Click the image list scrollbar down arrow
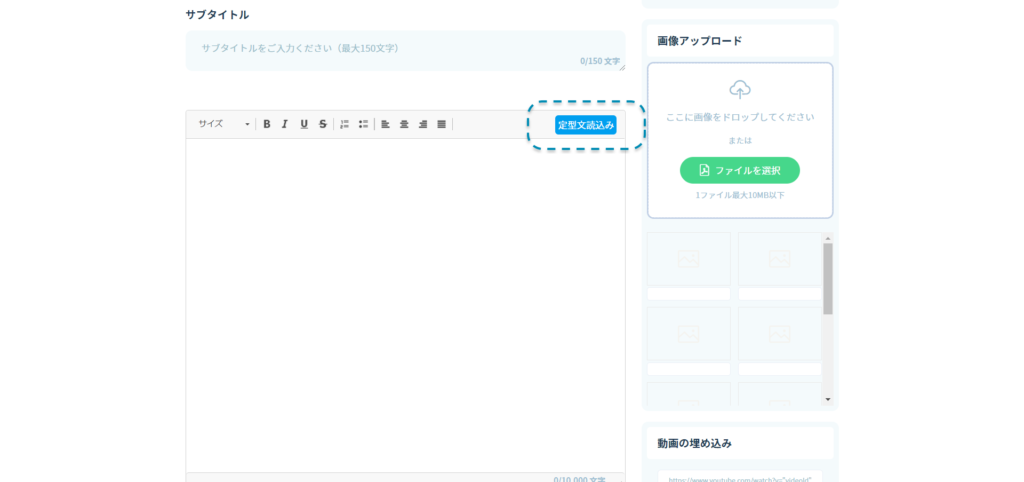 pos(827,399)
